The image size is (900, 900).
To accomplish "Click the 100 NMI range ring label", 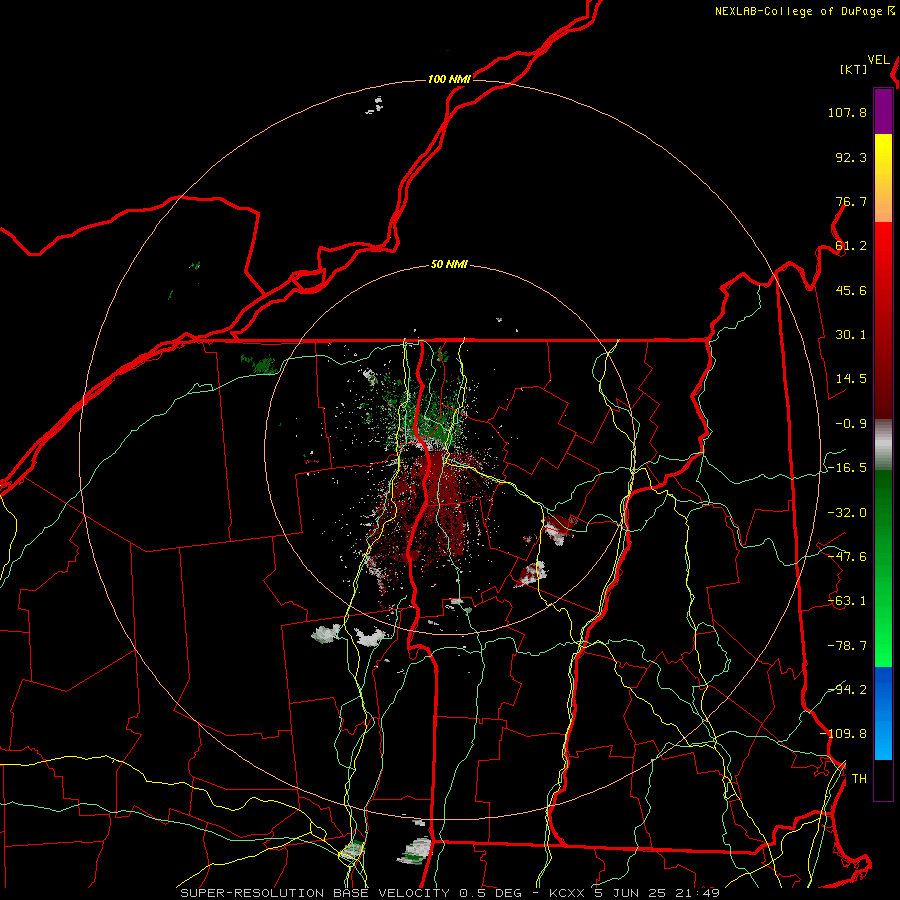I will (449, 79).
